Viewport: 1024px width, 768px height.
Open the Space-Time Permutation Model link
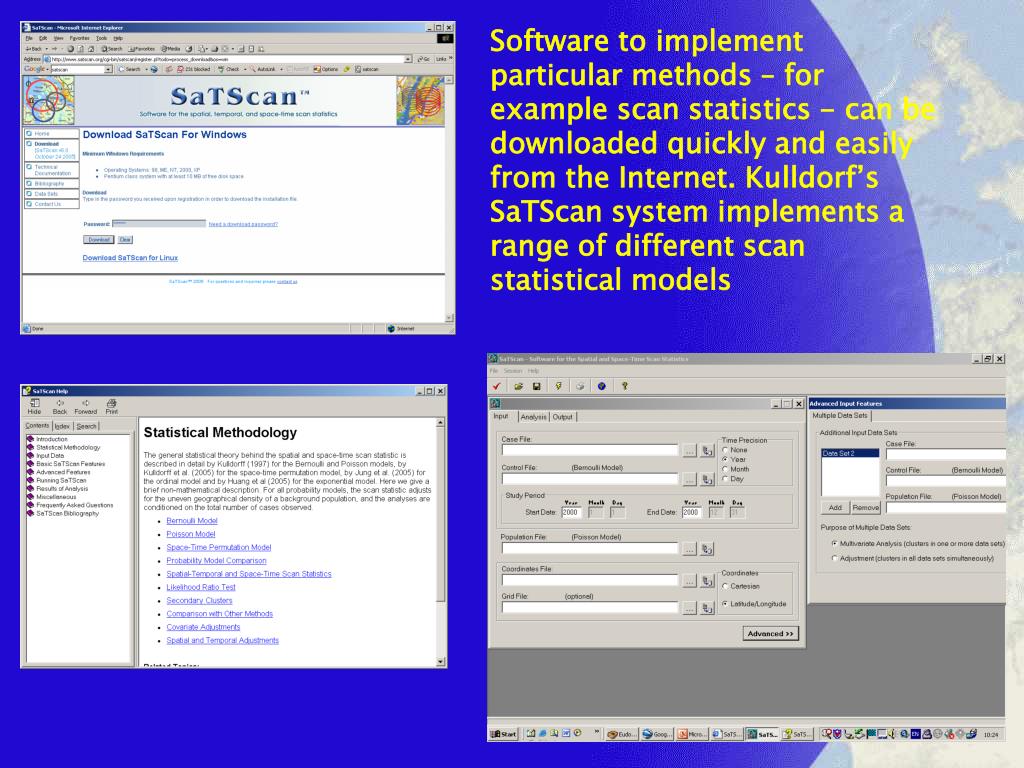click(219, 547)
